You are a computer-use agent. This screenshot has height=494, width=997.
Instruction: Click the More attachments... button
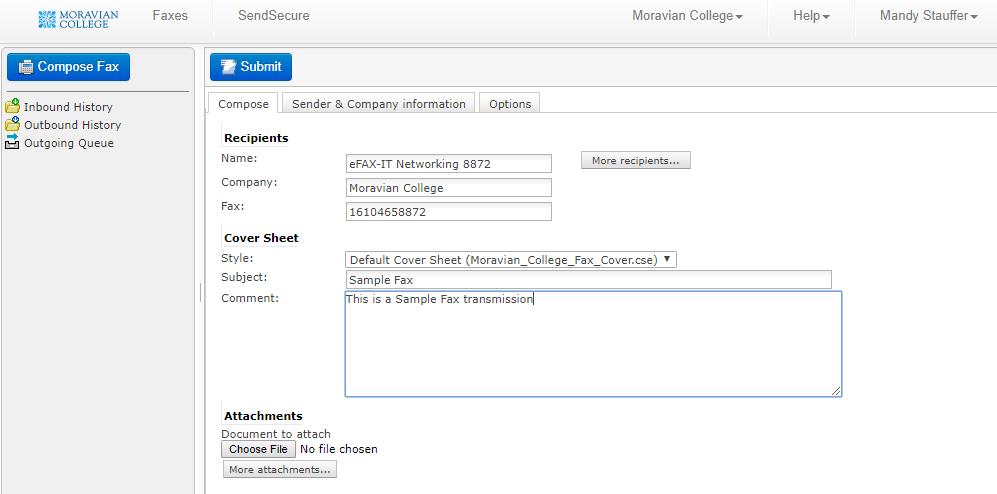pyautogui.click(x=280, y=469)
